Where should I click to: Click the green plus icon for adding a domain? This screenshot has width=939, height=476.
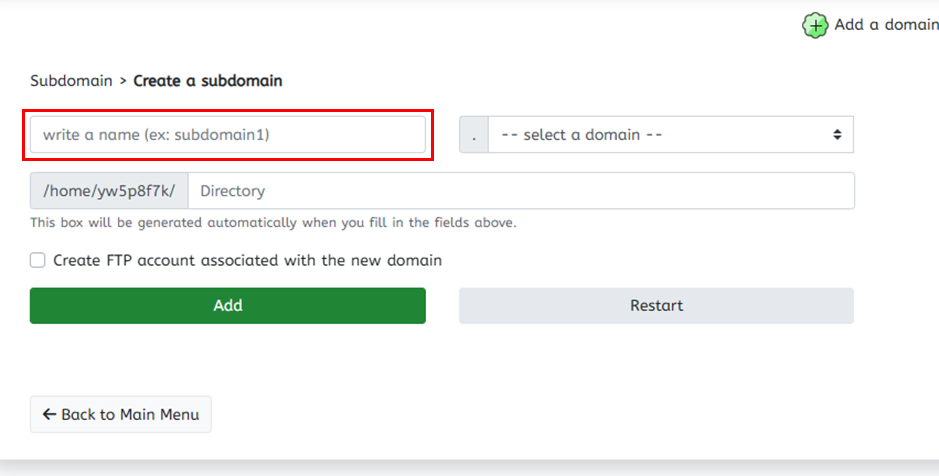815,26
